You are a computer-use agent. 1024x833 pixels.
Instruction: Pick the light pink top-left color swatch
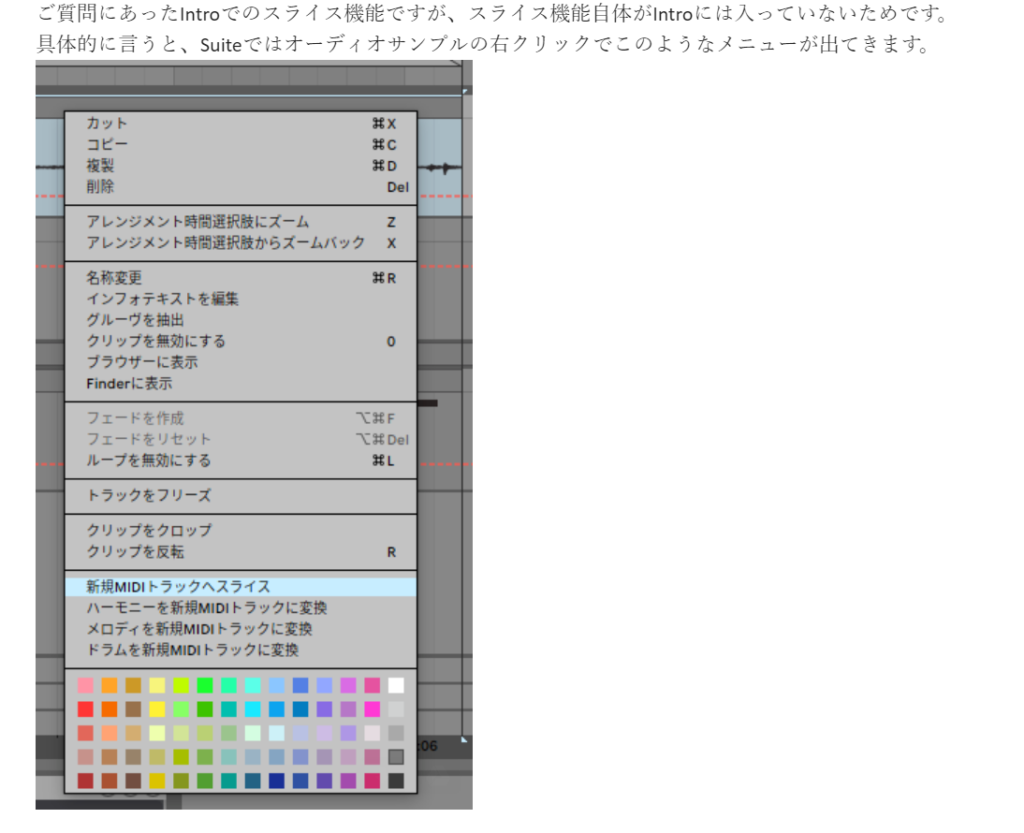pyautogui.click(x=85, y=685)
